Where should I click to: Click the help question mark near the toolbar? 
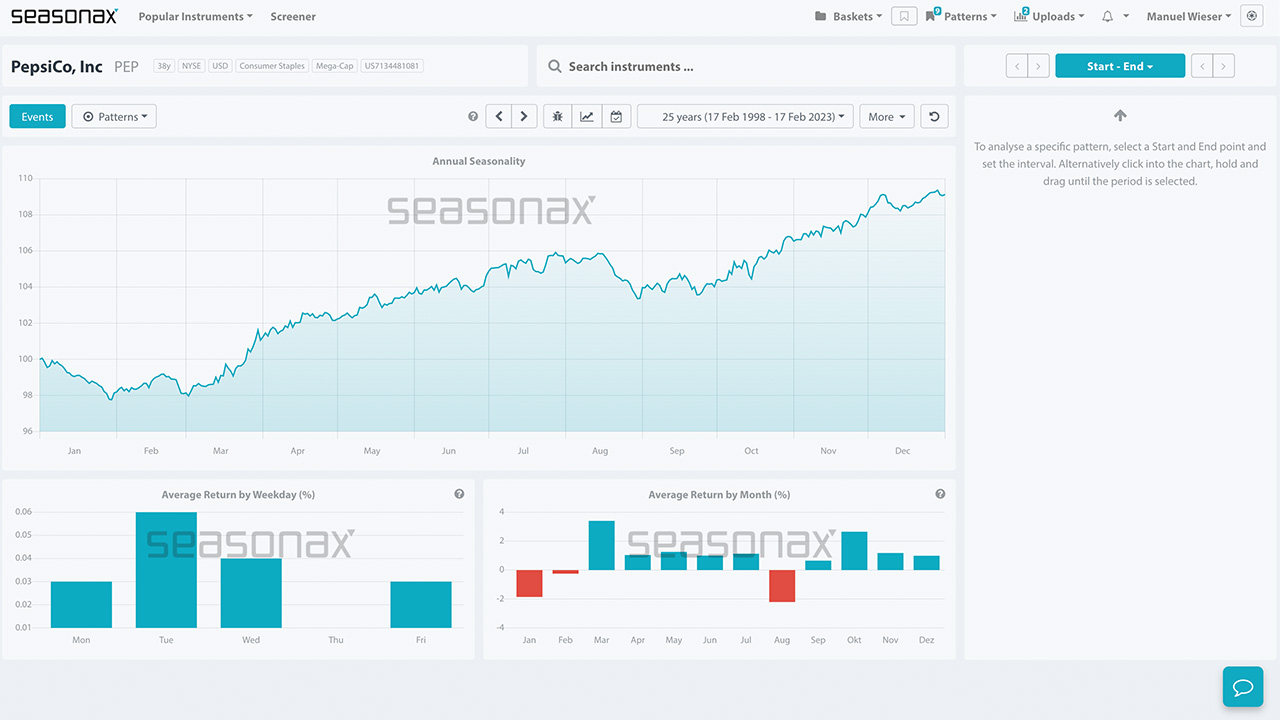(472, 116)
